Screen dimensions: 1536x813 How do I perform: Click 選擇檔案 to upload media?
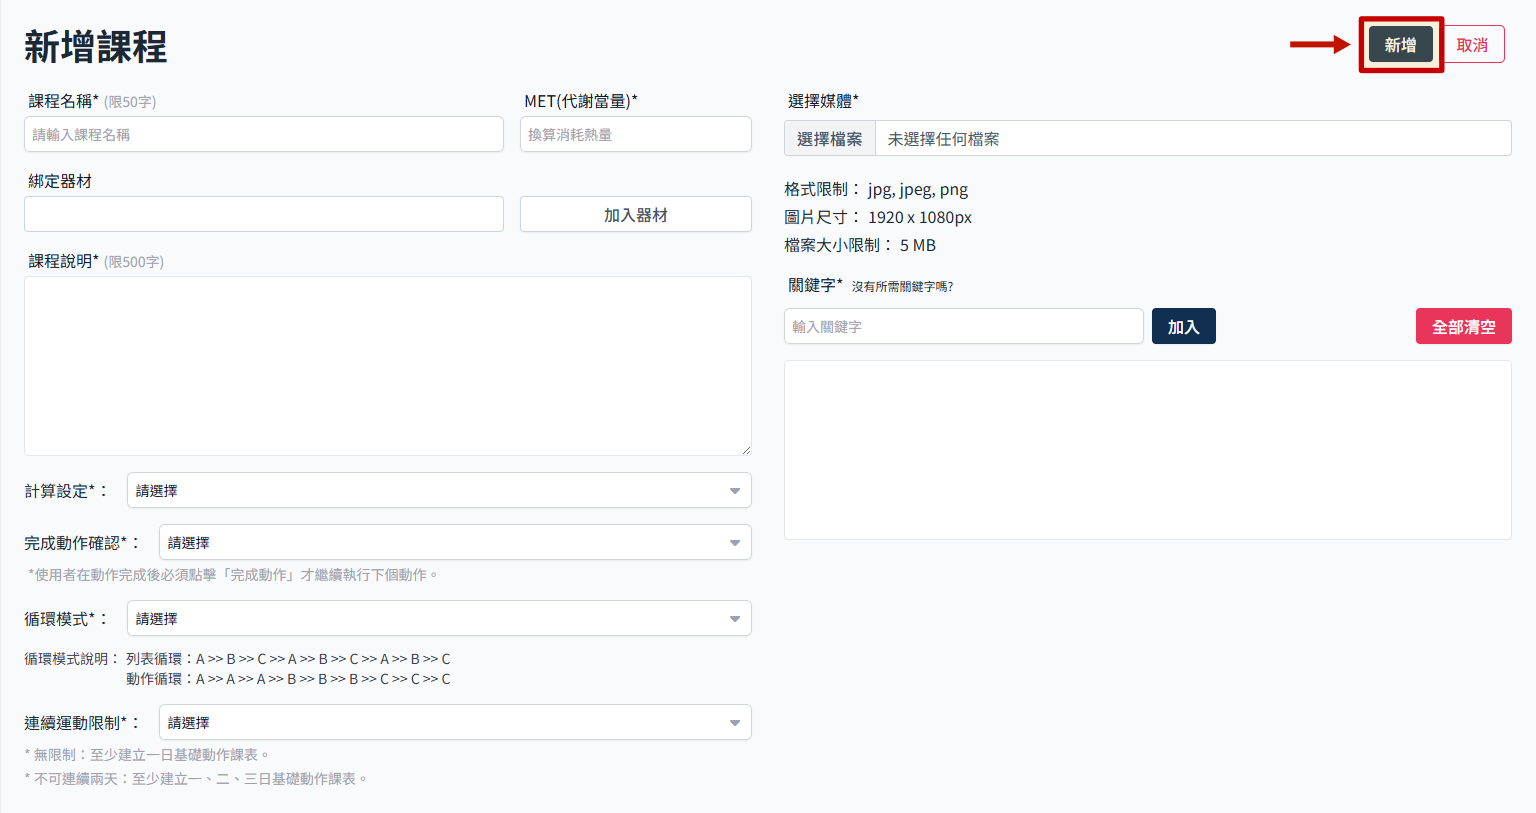829,137
